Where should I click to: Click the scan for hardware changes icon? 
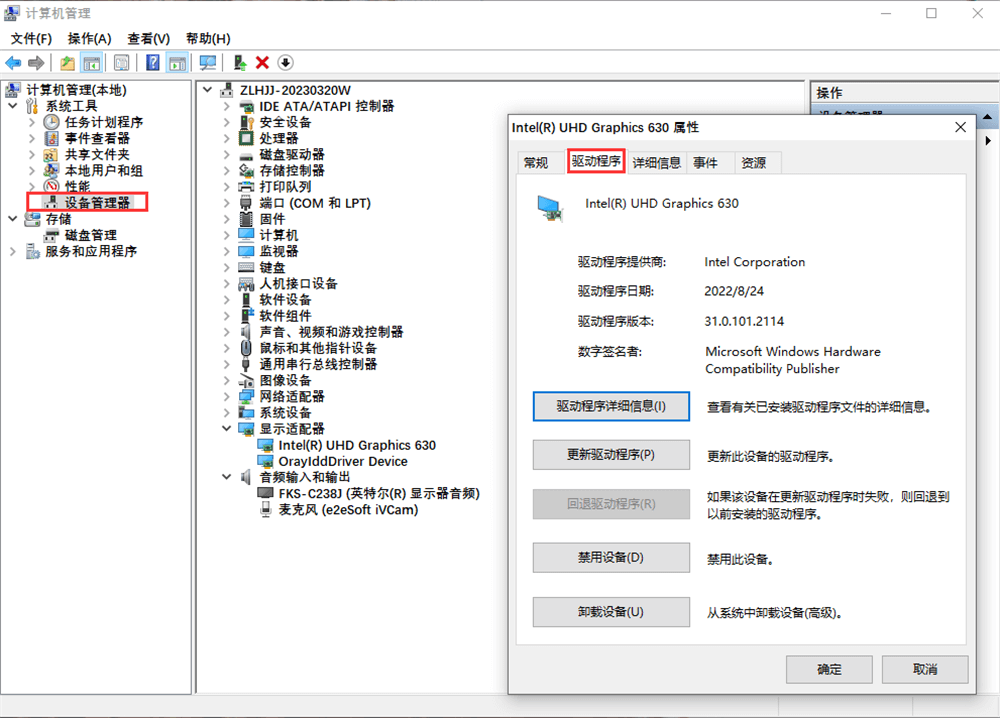(208, 63)
